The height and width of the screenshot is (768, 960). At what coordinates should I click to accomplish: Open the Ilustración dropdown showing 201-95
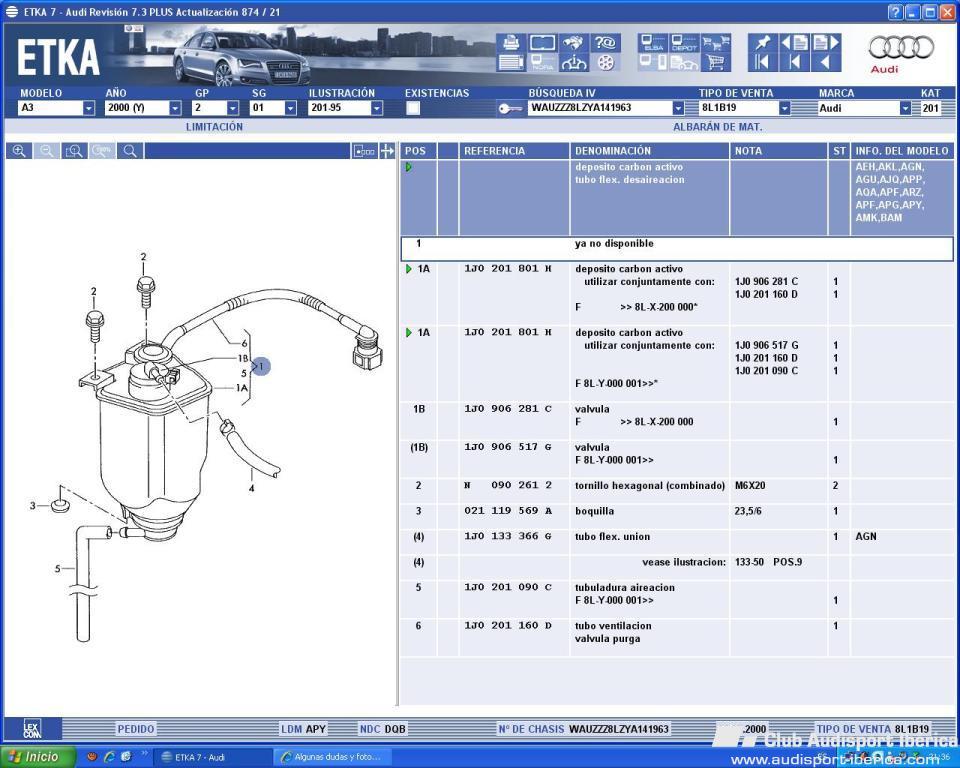tap(377, 108)
